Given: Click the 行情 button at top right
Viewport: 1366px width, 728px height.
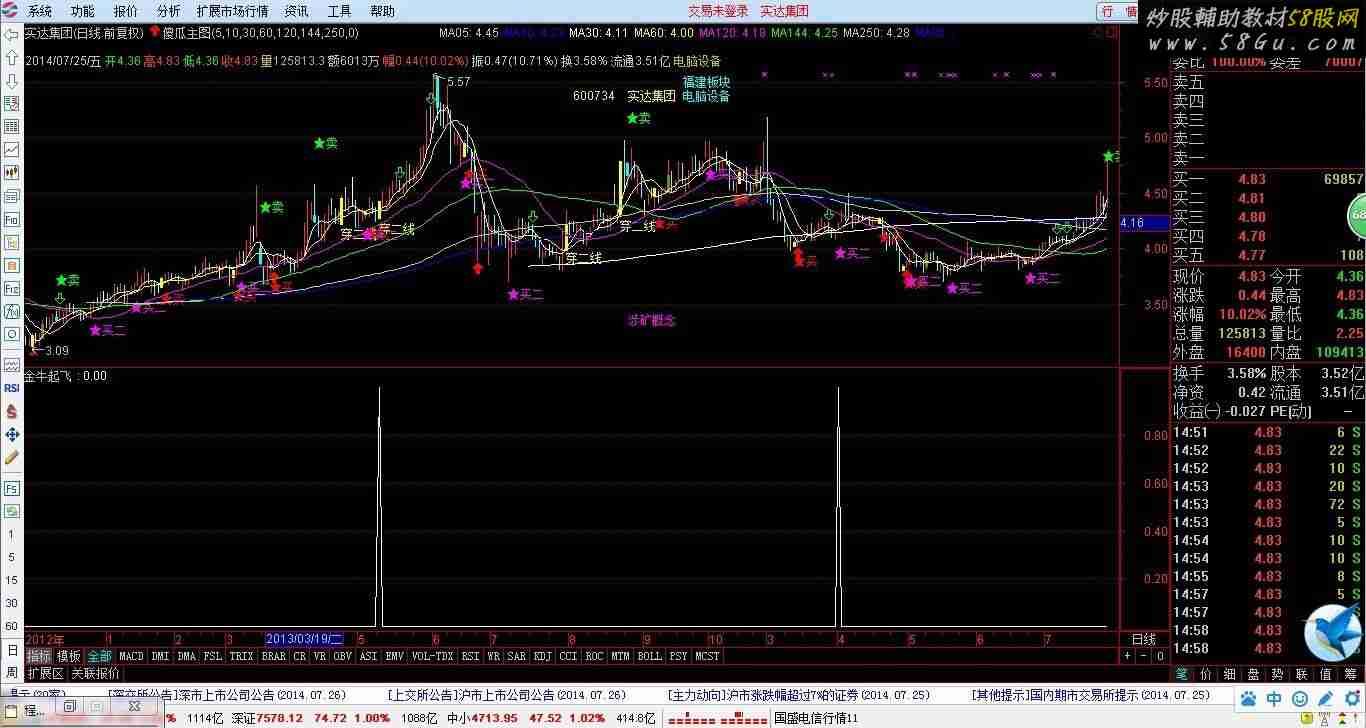Looking at the screenshot, I should tap(1118, 12).
